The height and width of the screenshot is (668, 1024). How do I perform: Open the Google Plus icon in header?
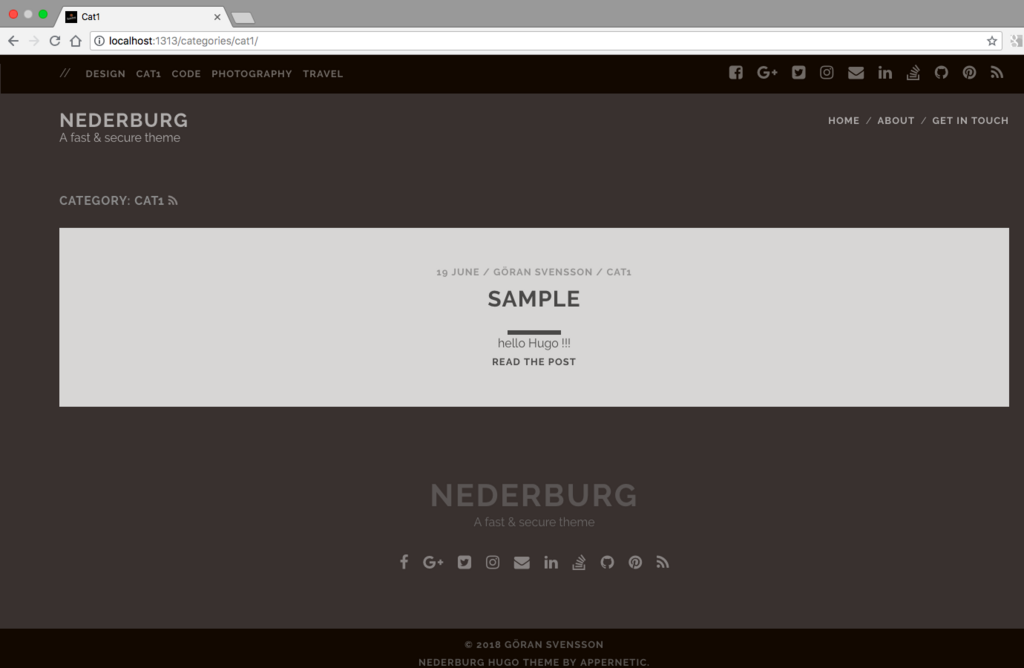[x=767, y=72]
